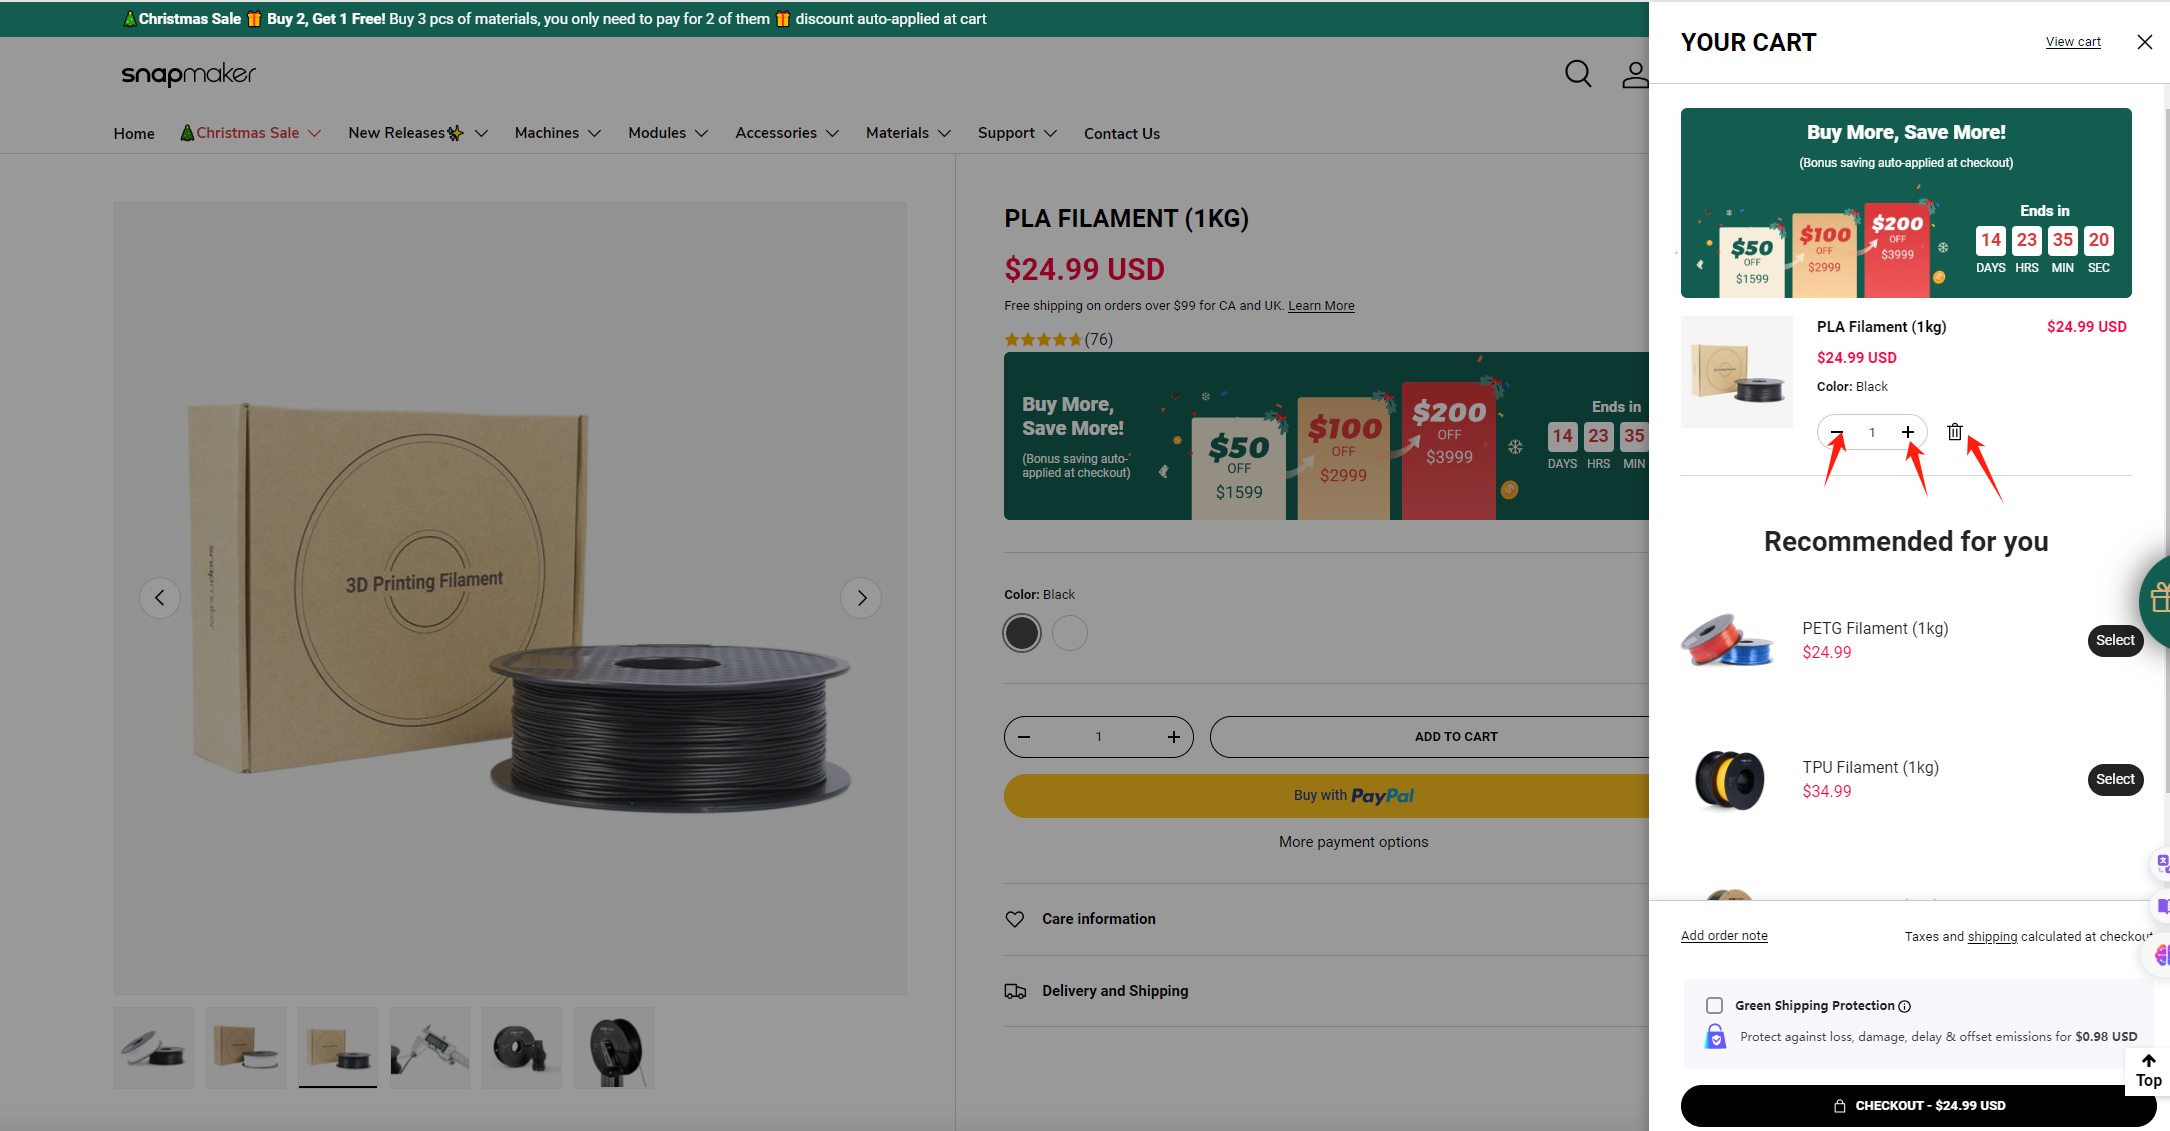Image resolution: width=2170 pixels, height=1131 pixels.
Task: Decrease product page quantity
Action: pyautogui.click(x=1024, y=737)
